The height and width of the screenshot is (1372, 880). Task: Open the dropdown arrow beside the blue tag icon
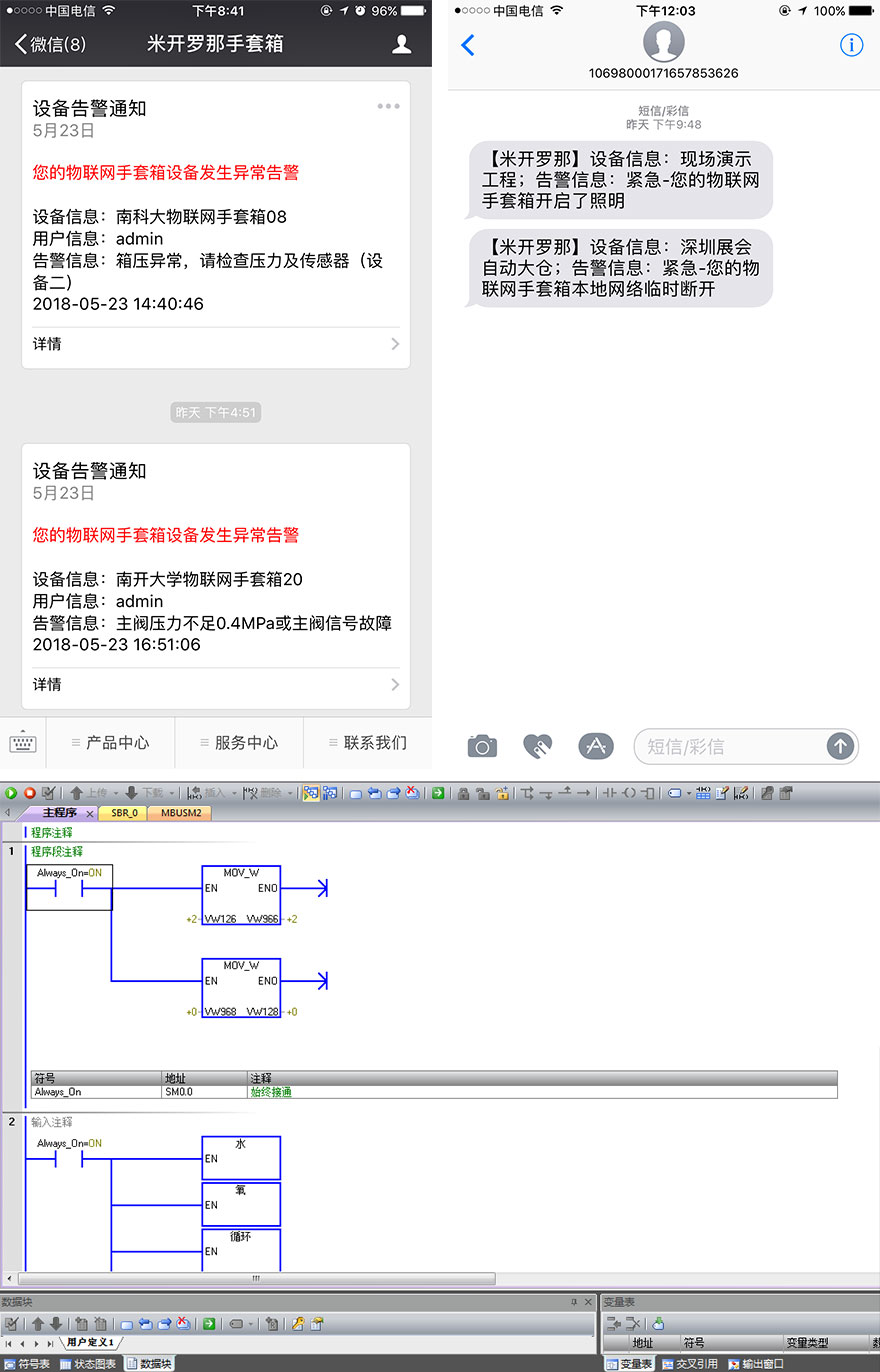pyautogui.click(x=688, y=793)
